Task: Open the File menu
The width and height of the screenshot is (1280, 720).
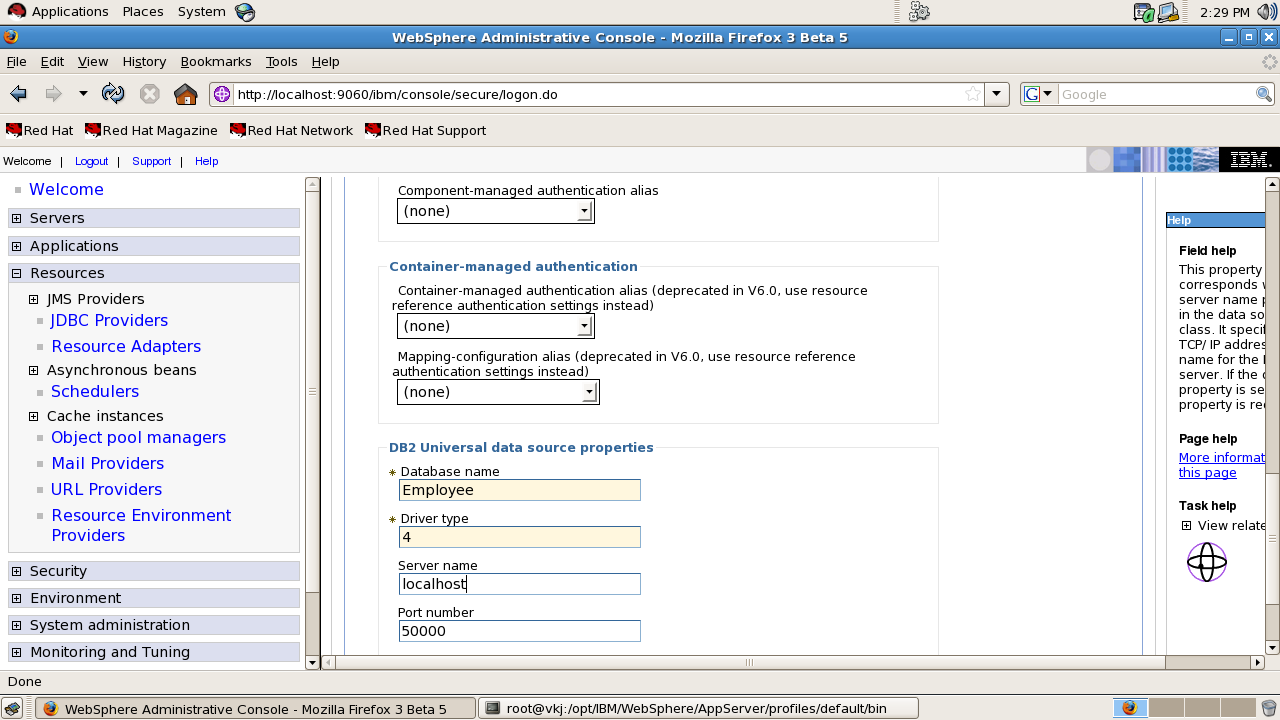Action: tap(16, 61)
